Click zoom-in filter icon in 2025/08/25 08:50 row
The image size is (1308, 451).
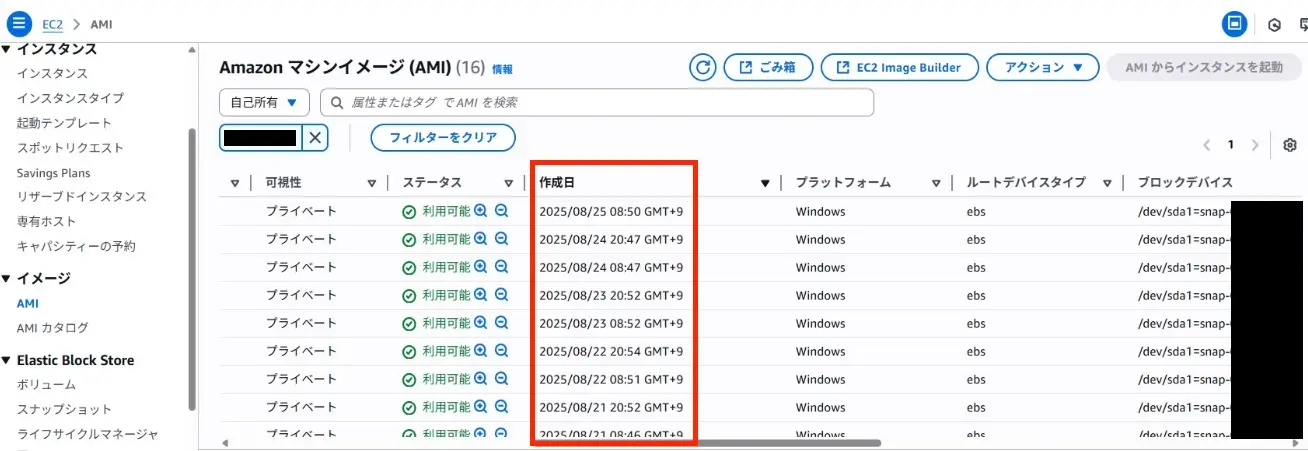(x=481, y=211)
